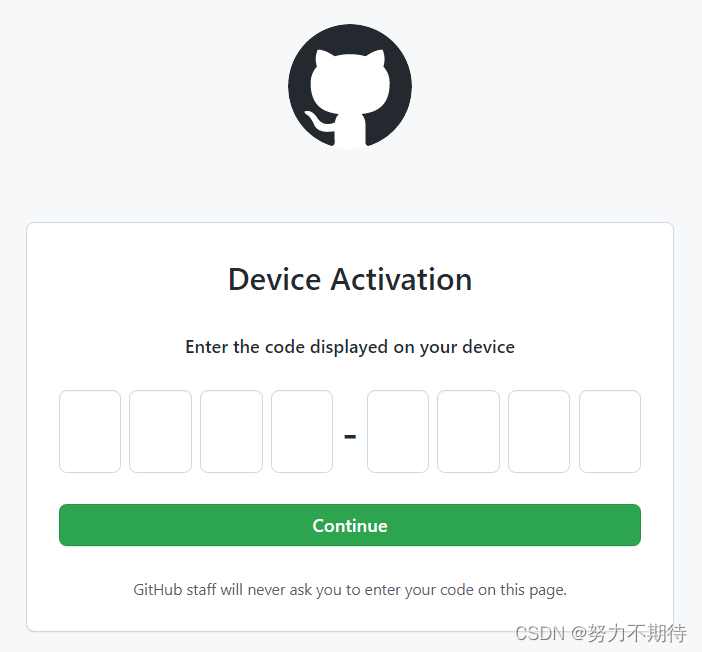Click the CSDN watermark text
This screenshot has height=652, width=702.
[540, 633]
